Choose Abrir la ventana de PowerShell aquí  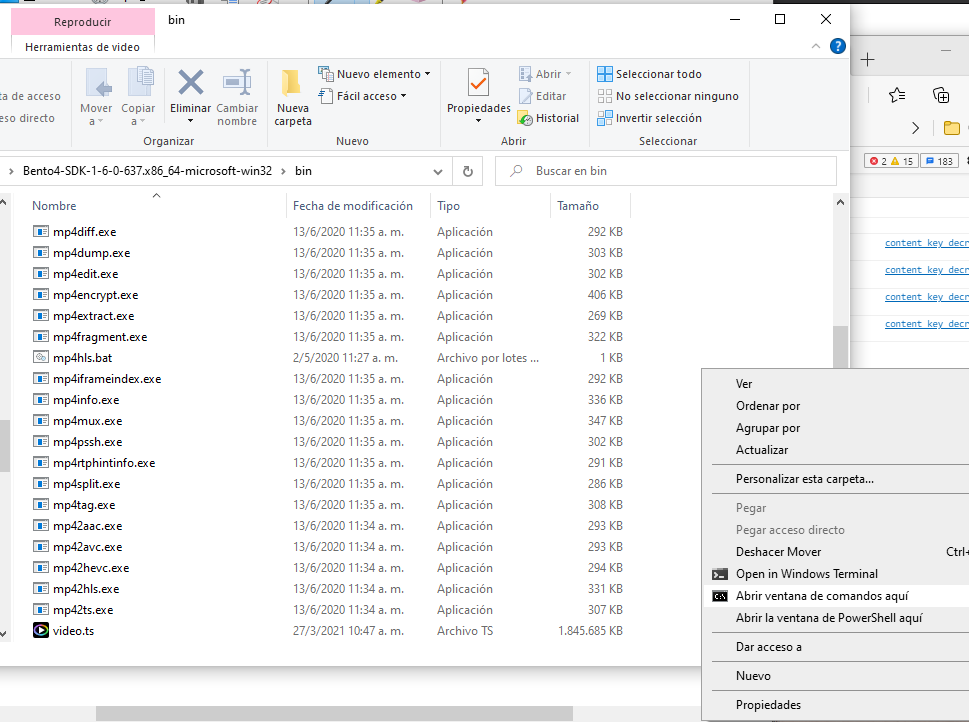[829, 618]
